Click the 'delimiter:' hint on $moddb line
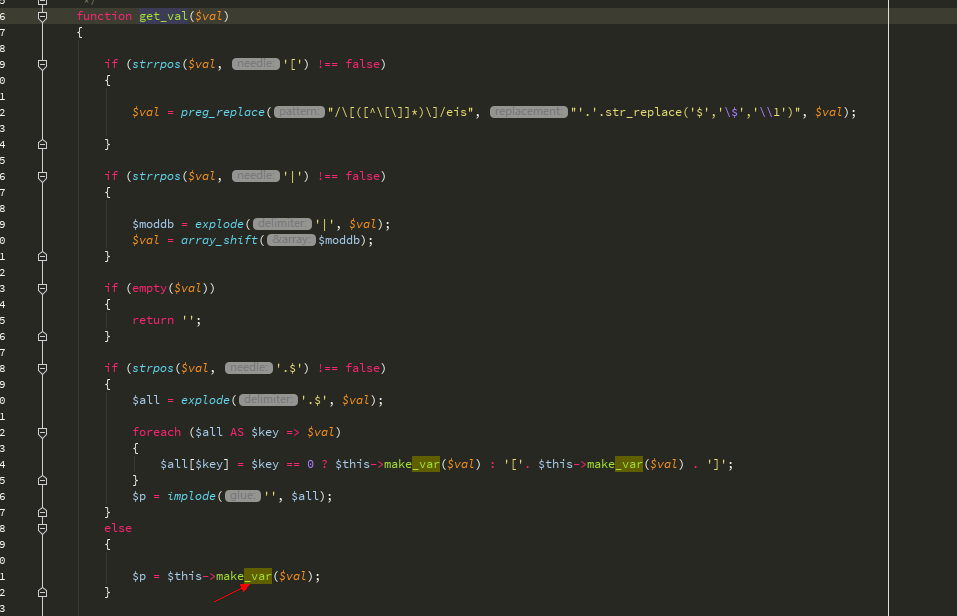The width and height of the screenshot is (957, 616). pos(282,224)
